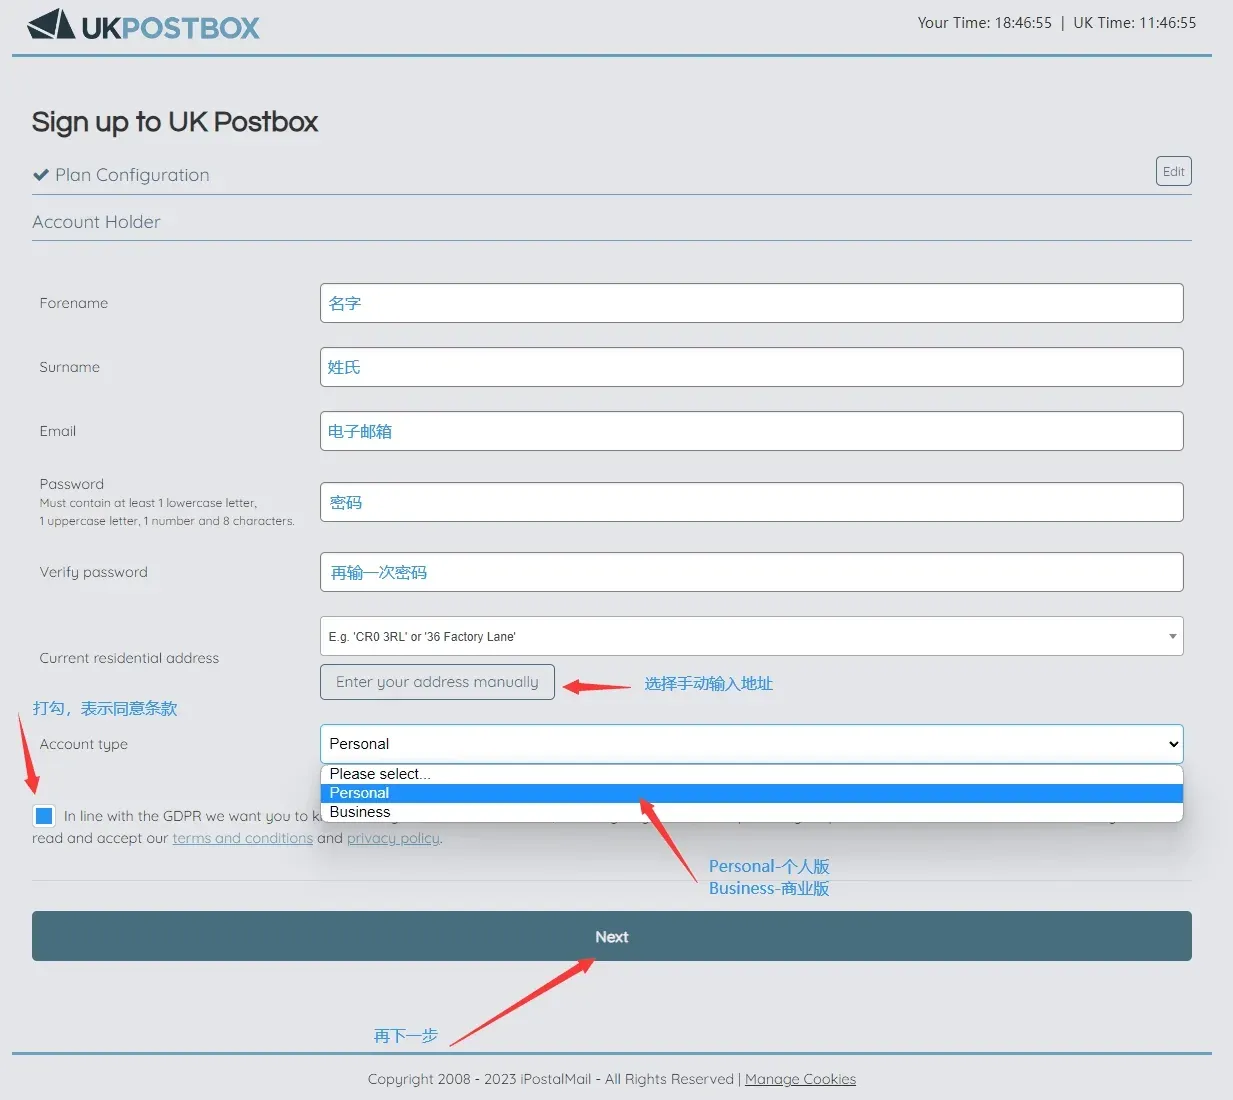Screen dimensions: 1233x1100
Task: Open the terms and conditions link
Action: coord(242,838)
